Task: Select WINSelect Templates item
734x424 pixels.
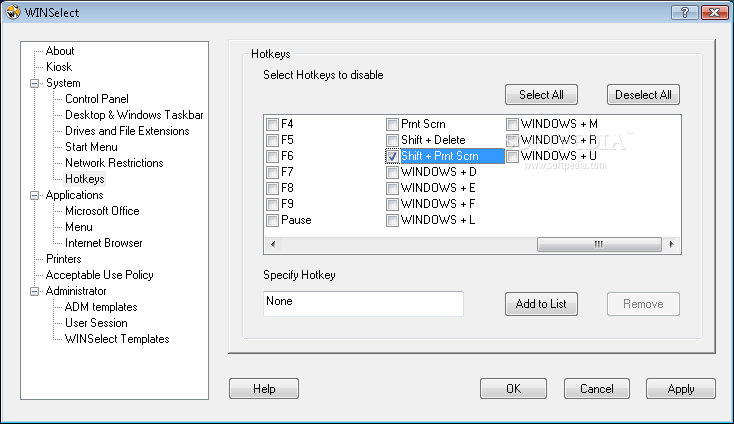Action: point(117,339)
